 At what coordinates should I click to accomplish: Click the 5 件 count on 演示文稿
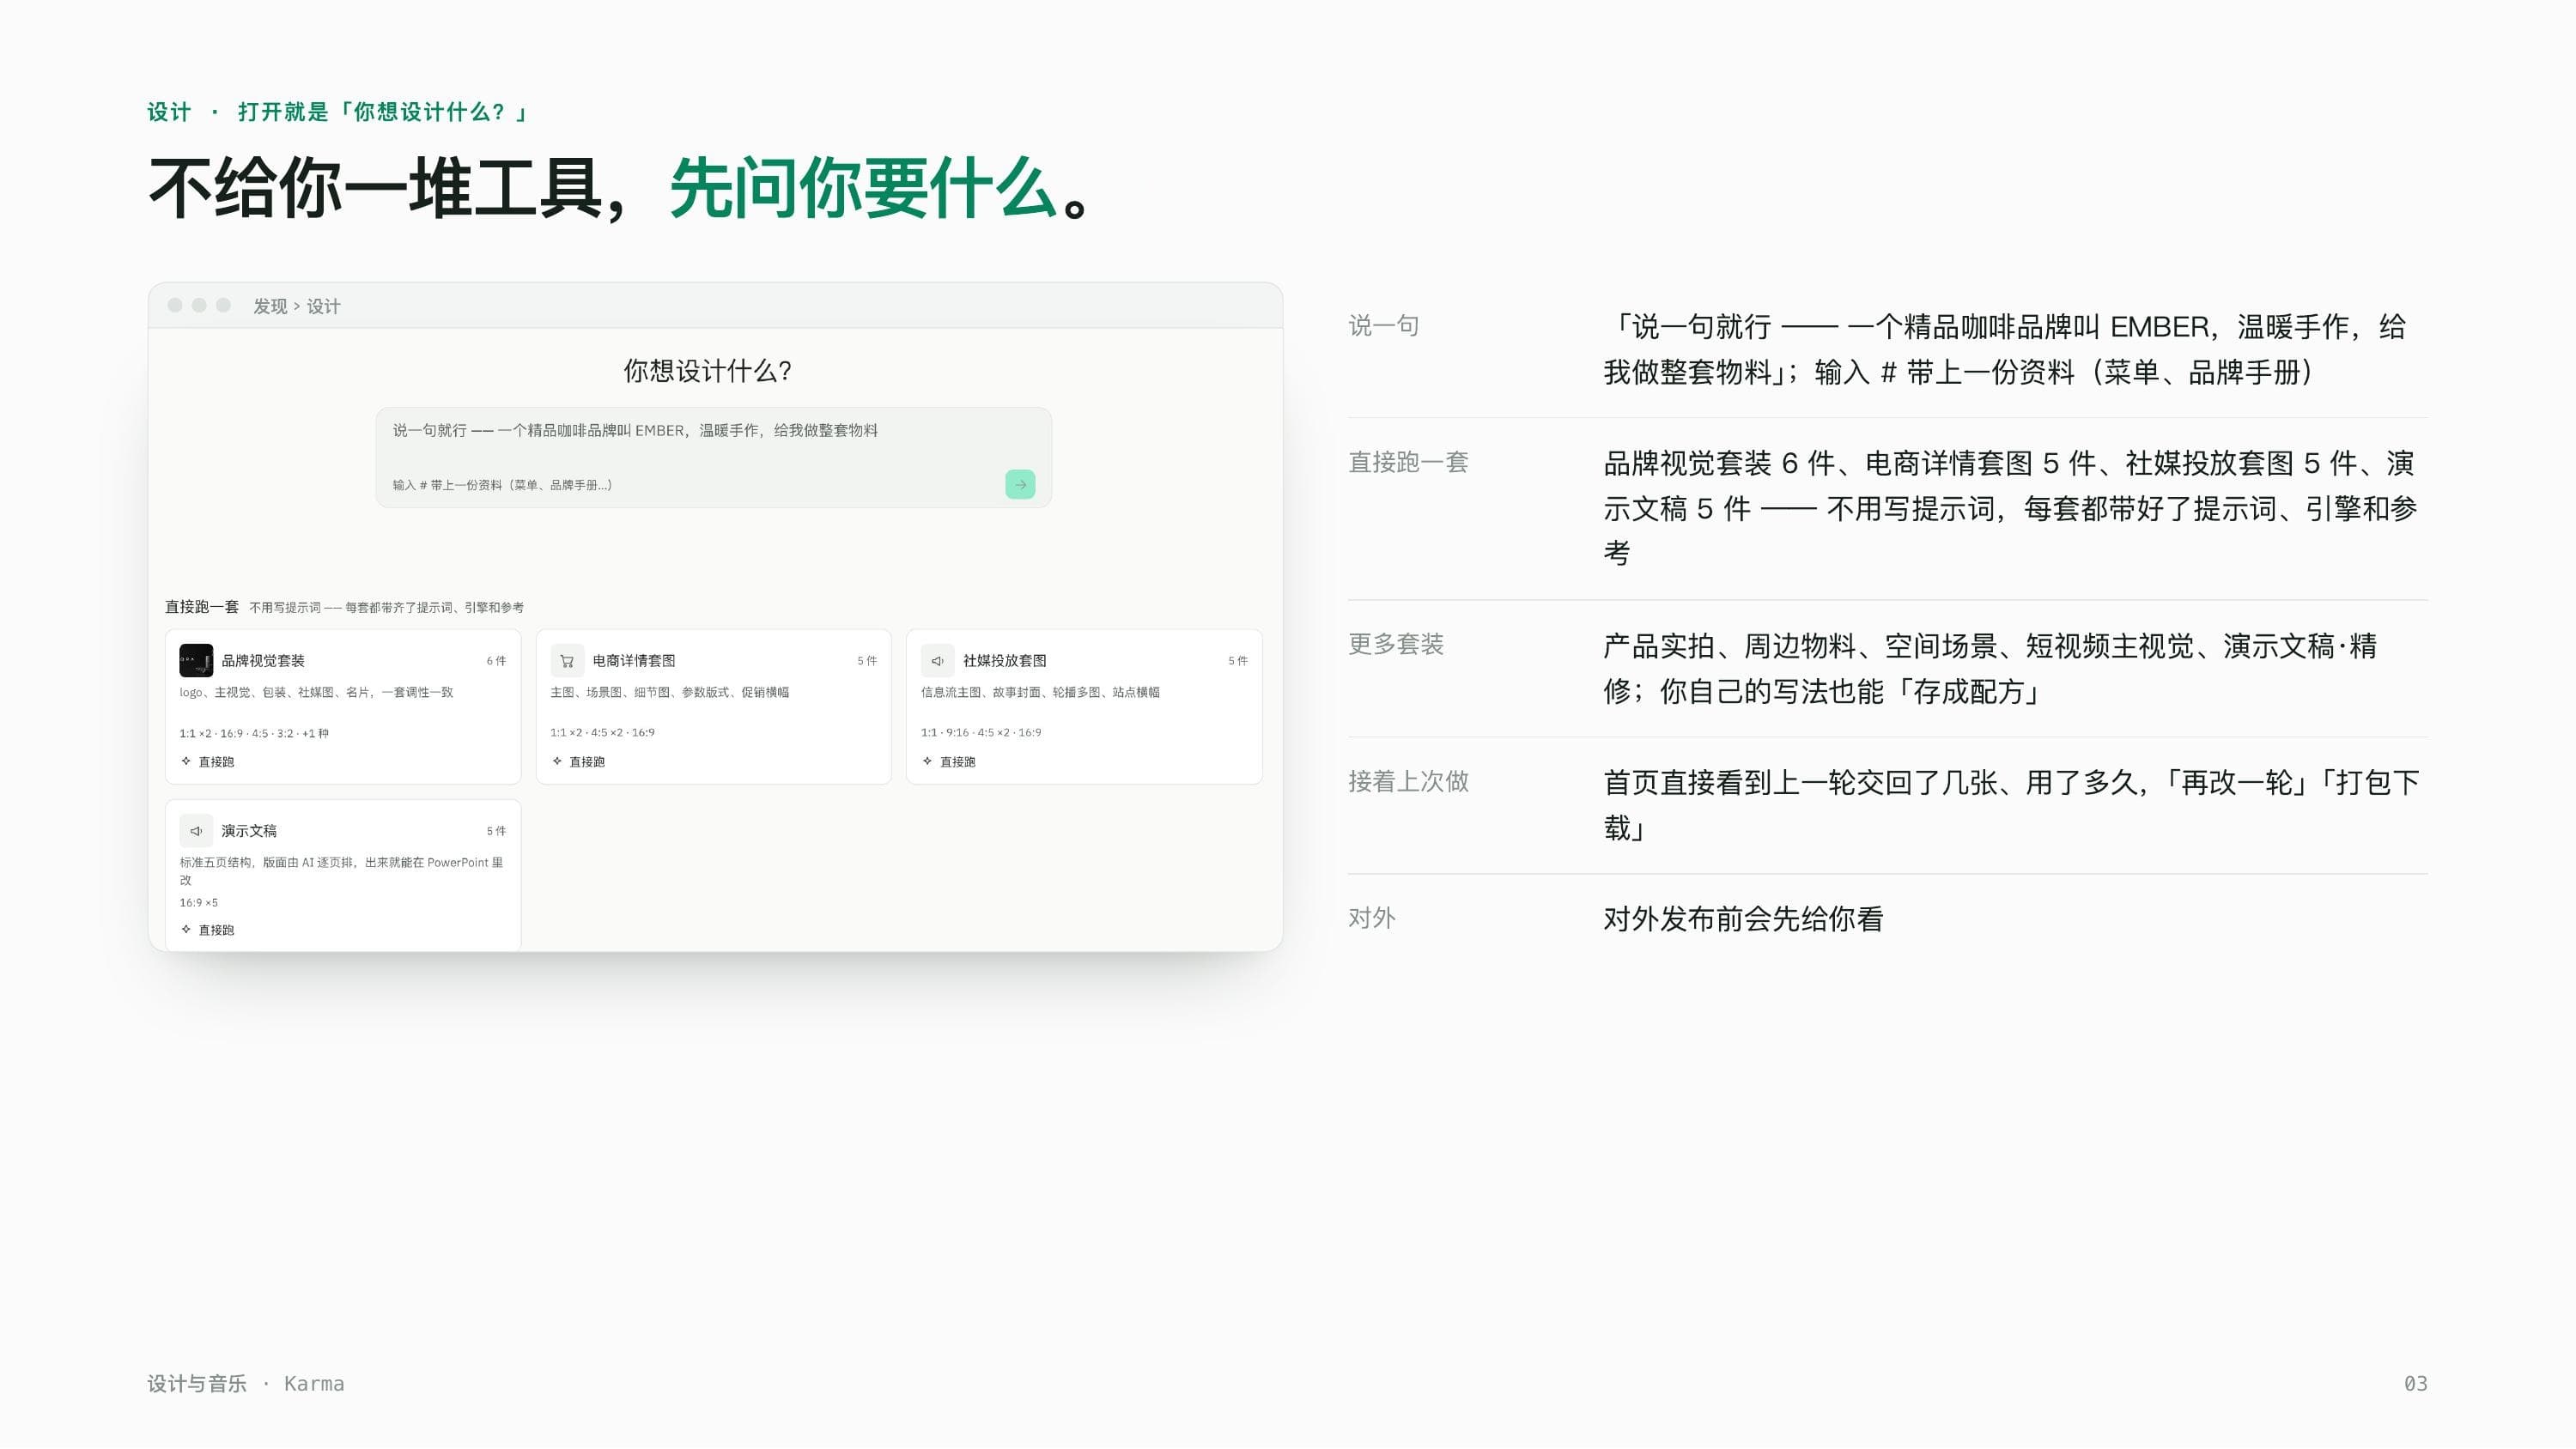[496, 831]
